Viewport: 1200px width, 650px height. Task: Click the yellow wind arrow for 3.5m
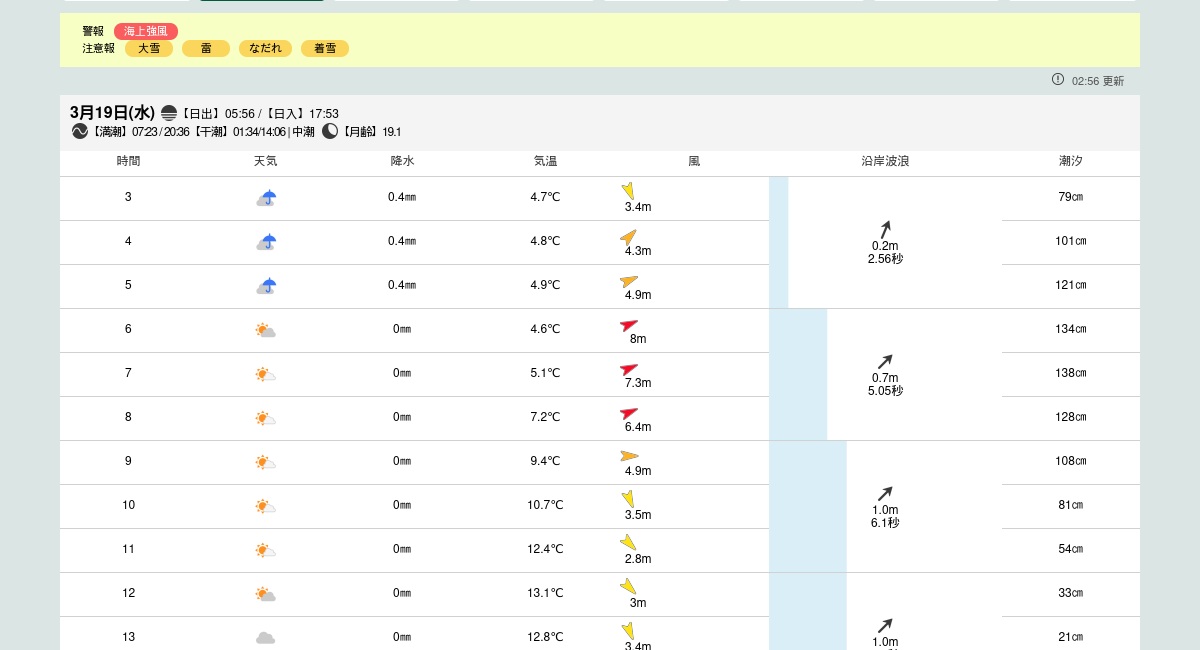pyautogui.click(x=629, y=499)
